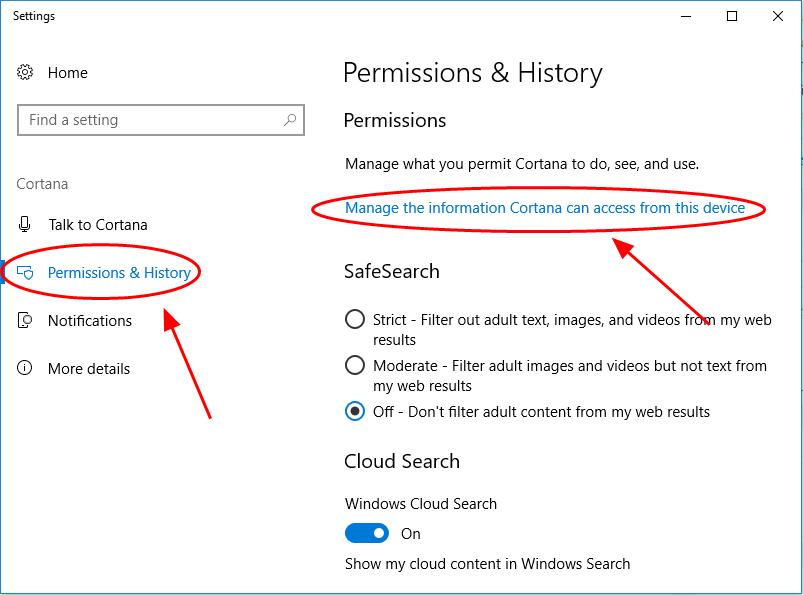Focus the Find a setting search box

pyautogui.click(x=161, y=120)
